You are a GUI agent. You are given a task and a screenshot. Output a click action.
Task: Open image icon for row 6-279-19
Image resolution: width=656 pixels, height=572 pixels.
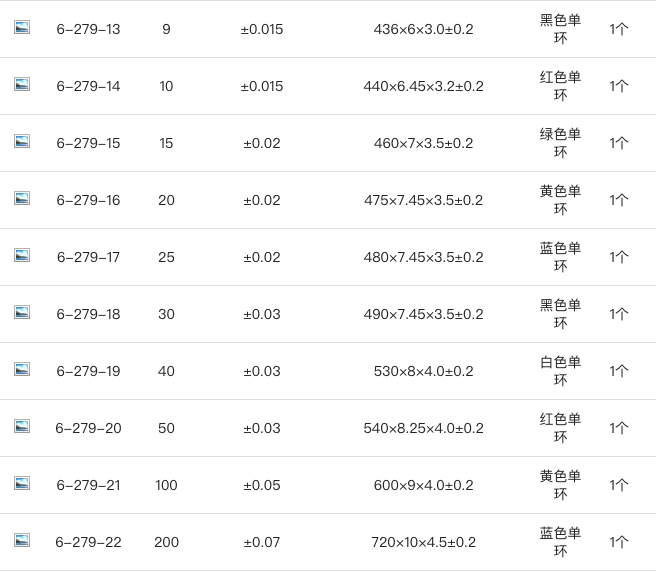click(x=22, y=369)
